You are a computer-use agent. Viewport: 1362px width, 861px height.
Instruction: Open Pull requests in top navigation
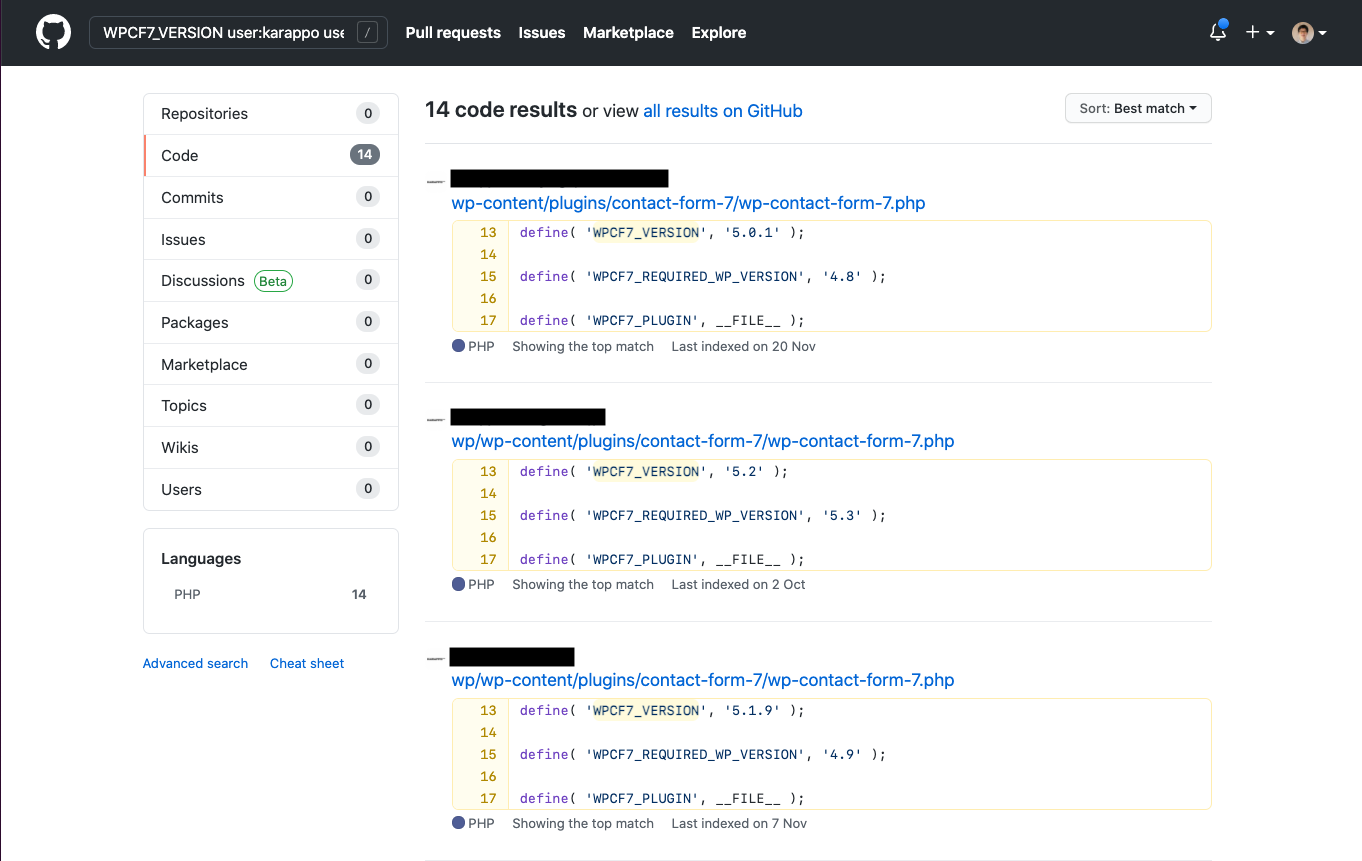pos(453,33)
